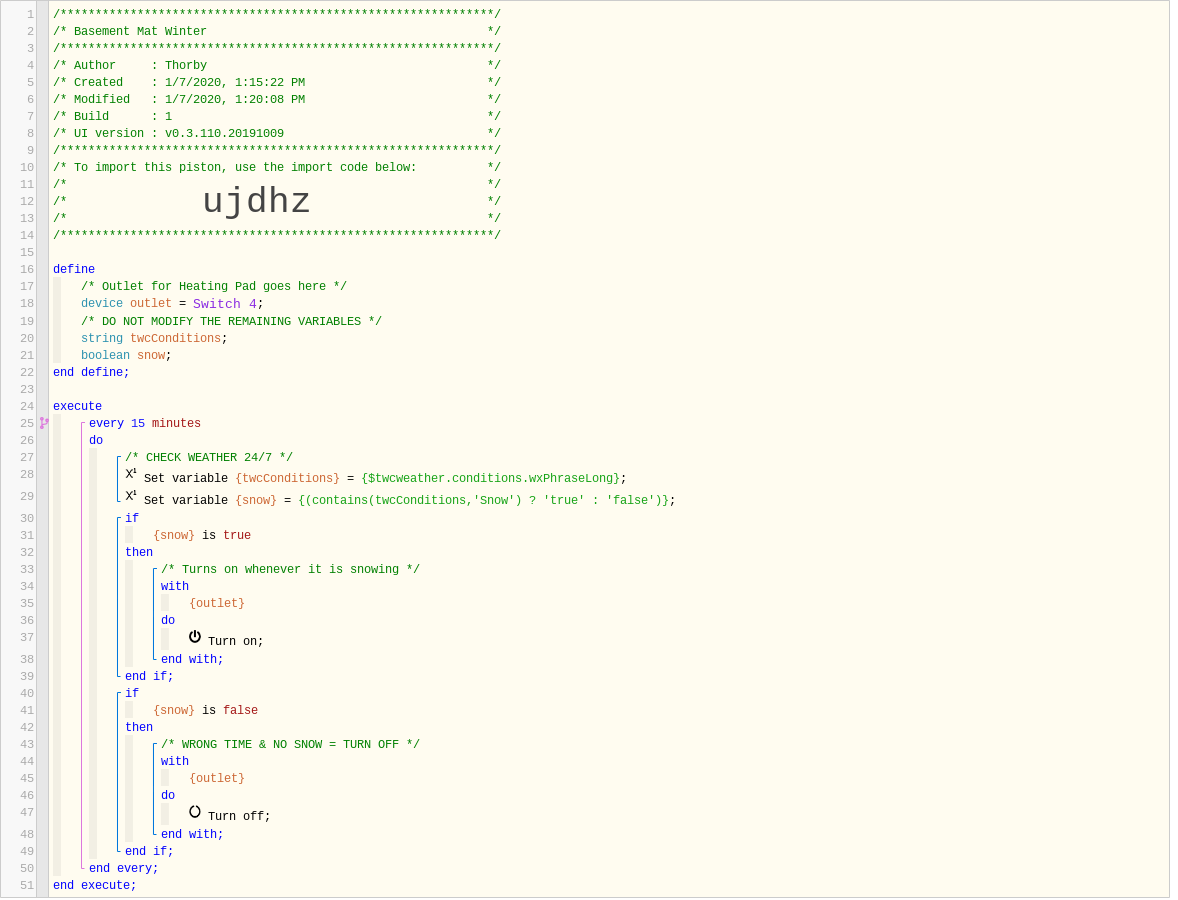
Task: Click 'Turns on whenever it is snowing' comment
Action: click(290, 570)
